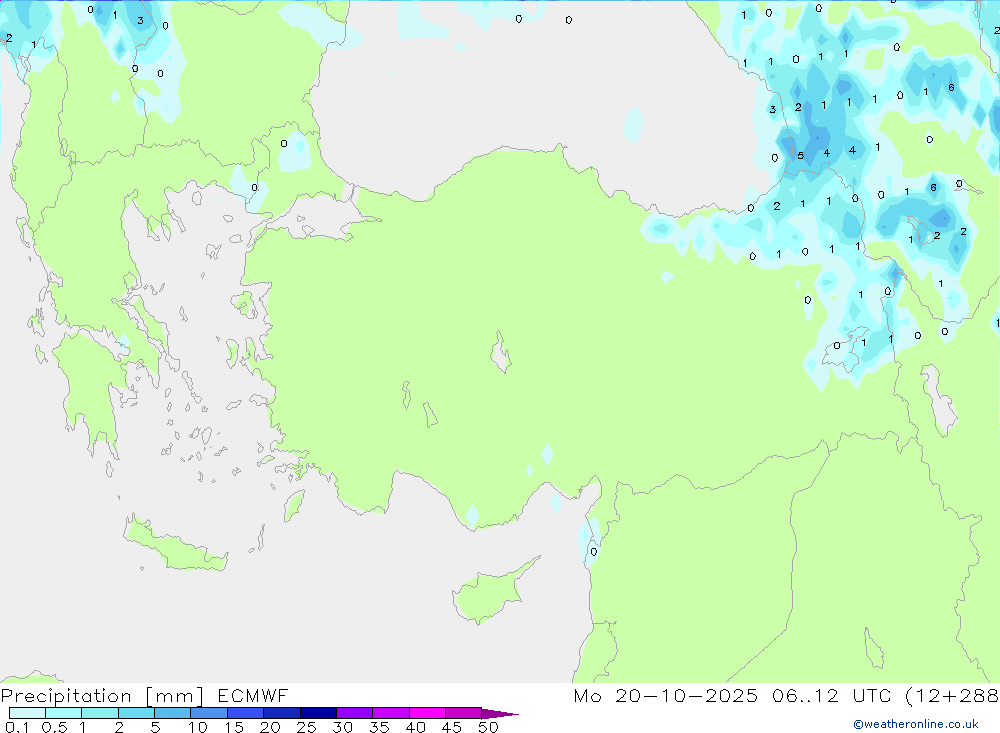Select the 30–35 mm legend color swatch
This screenshot has width=1000, height=733.
pyautogui.click(x=355, y=713)
